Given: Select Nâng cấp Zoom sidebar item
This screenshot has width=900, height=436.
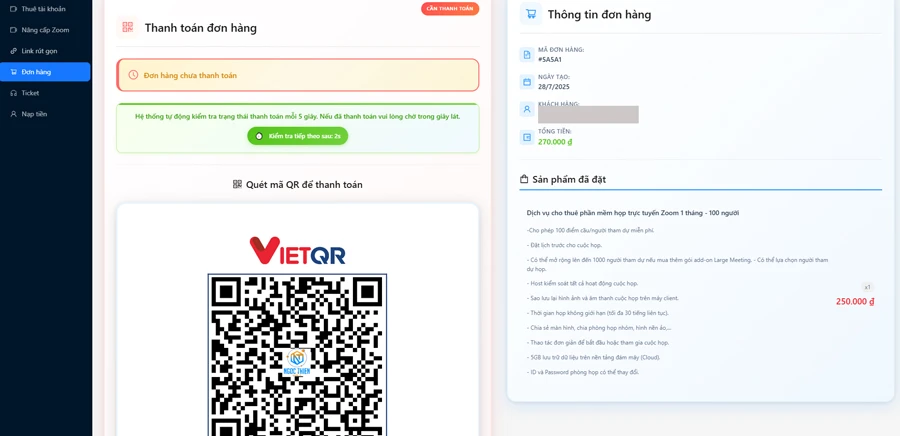Looking at the screenshot, I should [45, 30].
